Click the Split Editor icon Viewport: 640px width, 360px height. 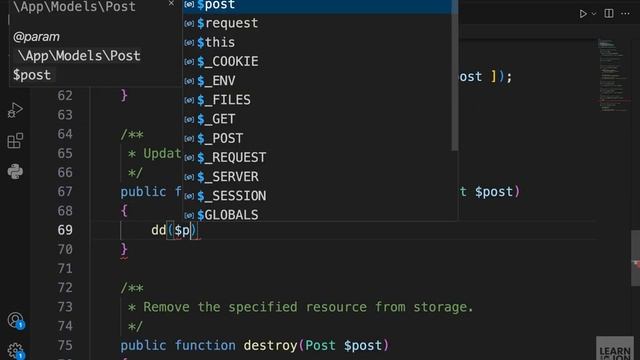[609, 13]
